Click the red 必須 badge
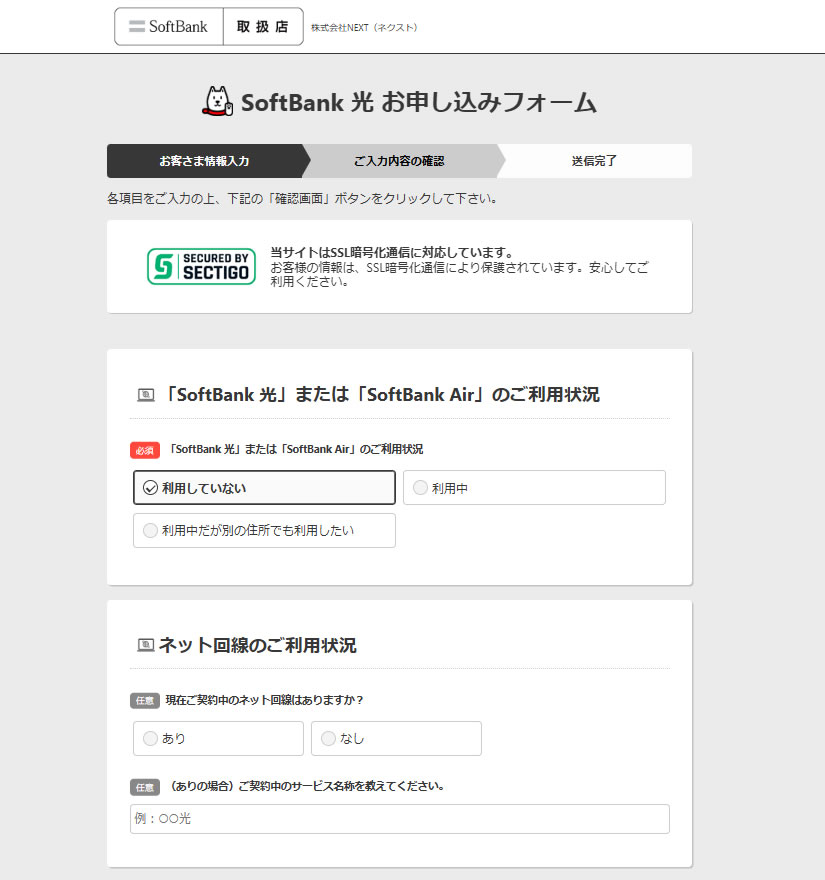Screen dimensions: 825x880 pos(145,450)
